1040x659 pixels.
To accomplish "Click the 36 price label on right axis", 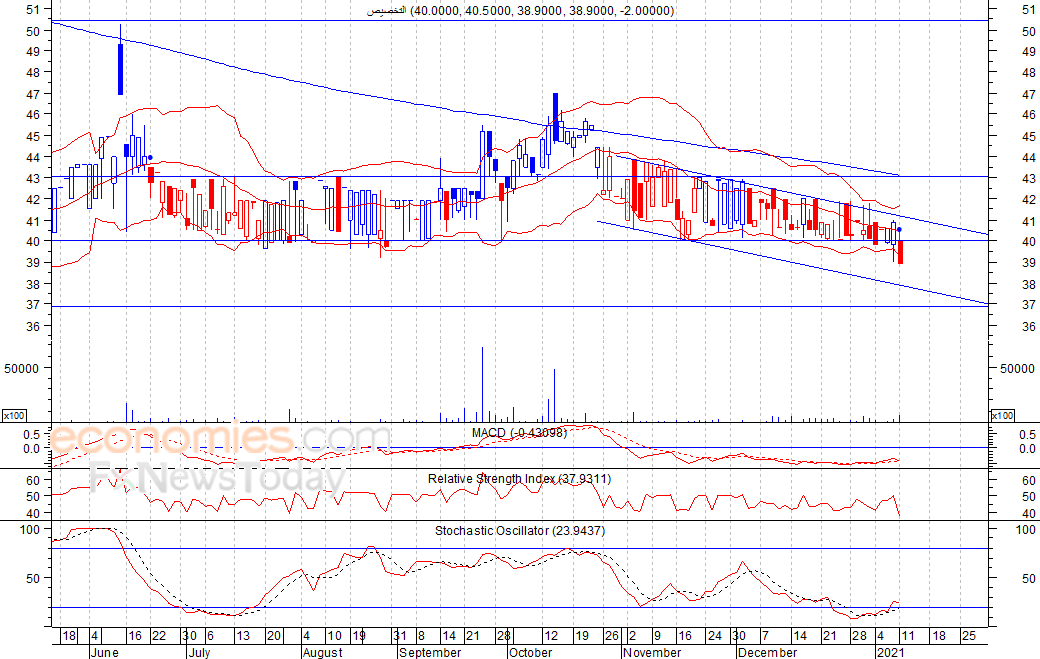I will coord(1029,327).
